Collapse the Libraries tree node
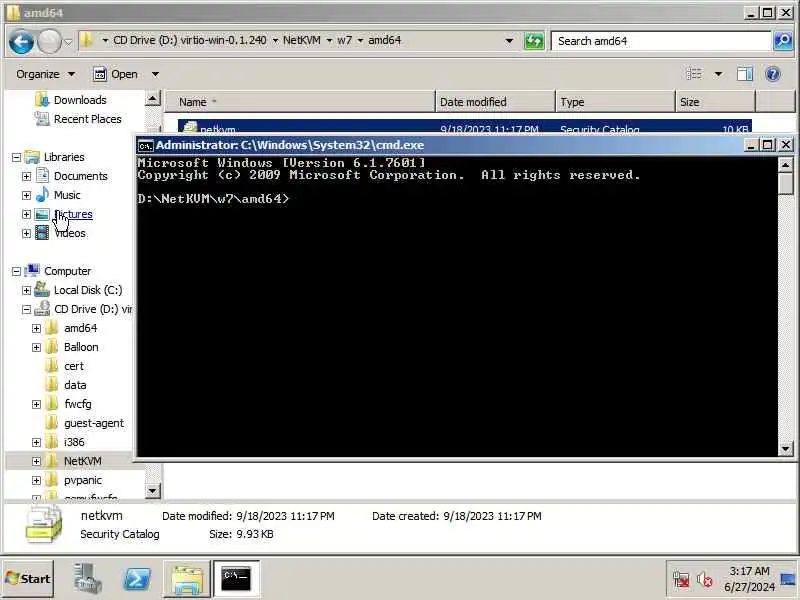Image resolution: width=800 pixels, height=600 pixels. point(16,157)
